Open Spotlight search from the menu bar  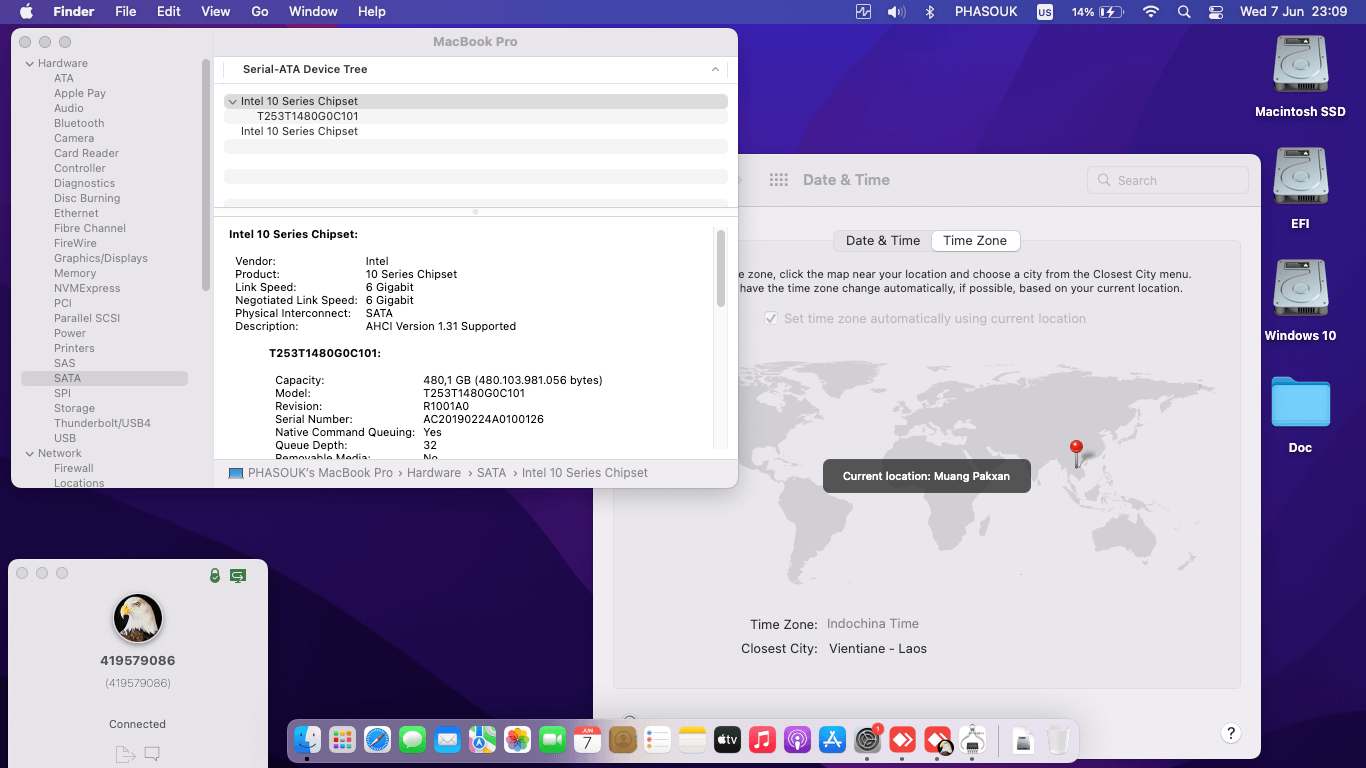point(1184,11)
